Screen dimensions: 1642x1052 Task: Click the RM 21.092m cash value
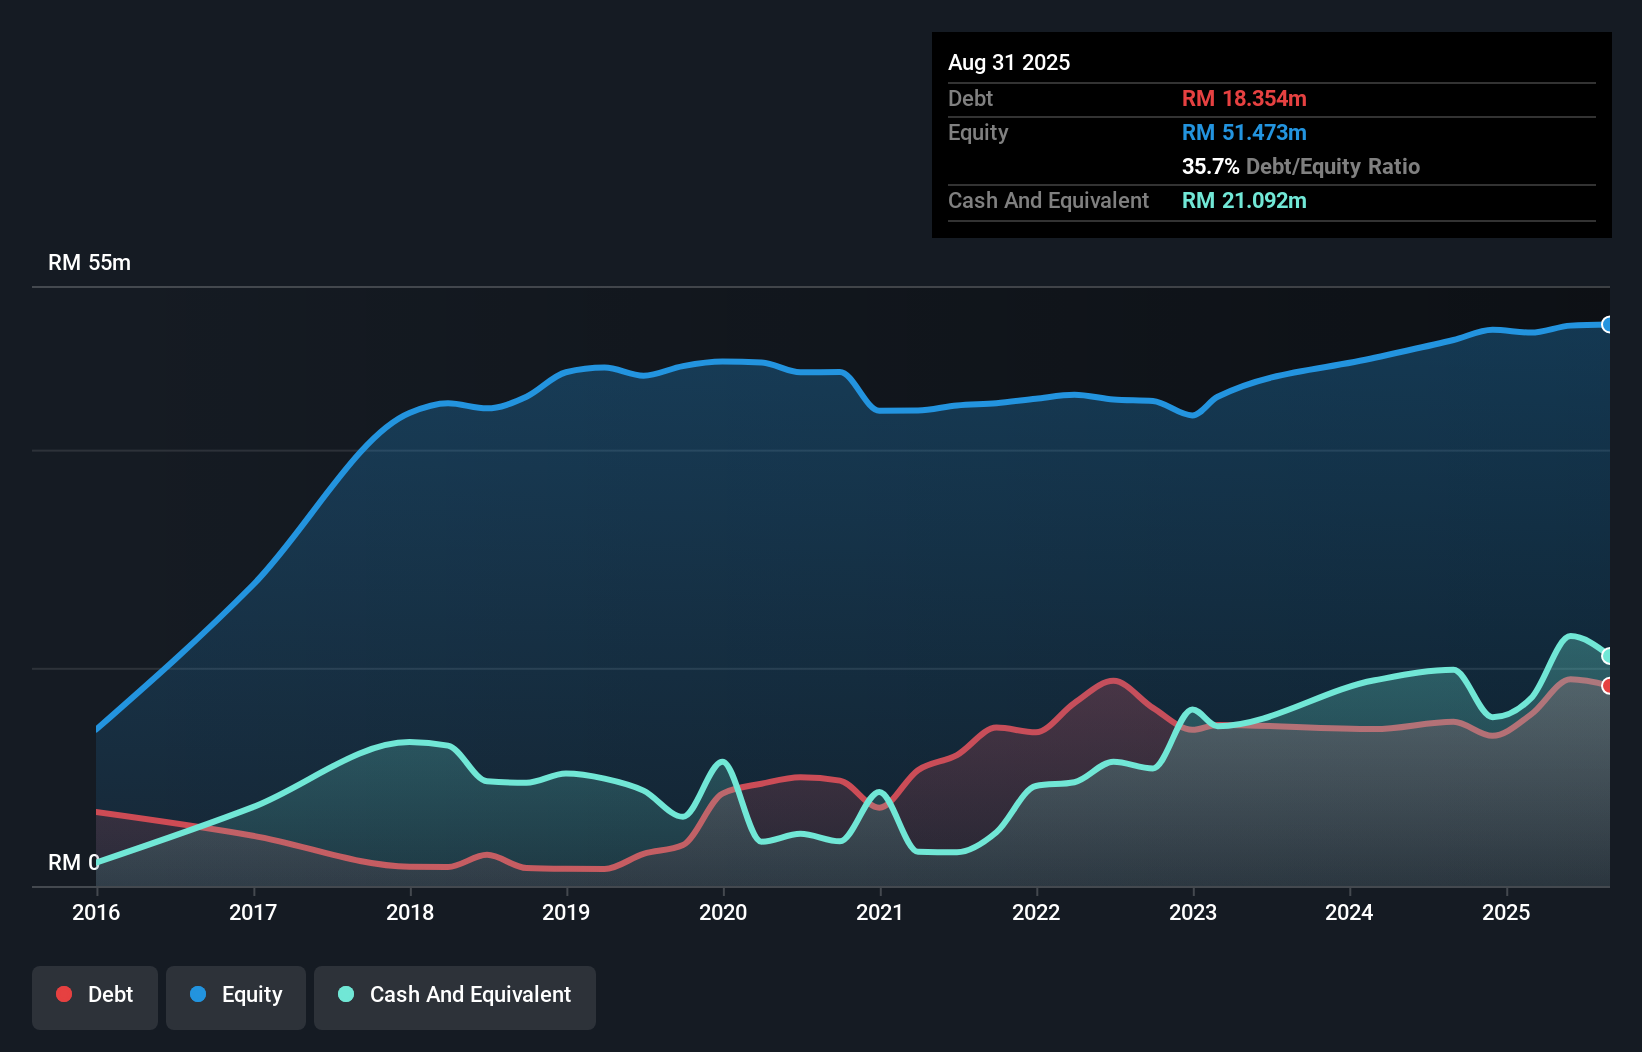[x=1244, y=200]
